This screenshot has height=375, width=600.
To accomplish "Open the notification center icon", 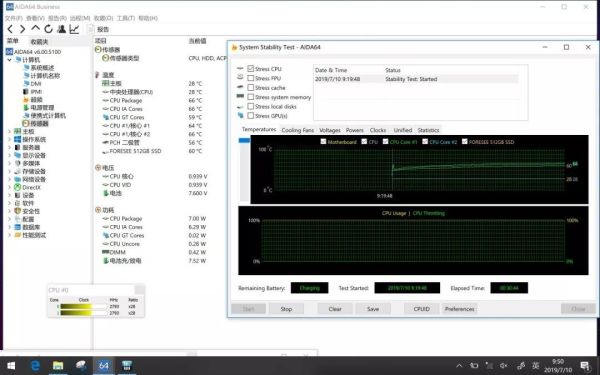I will [x=585, y=366].
